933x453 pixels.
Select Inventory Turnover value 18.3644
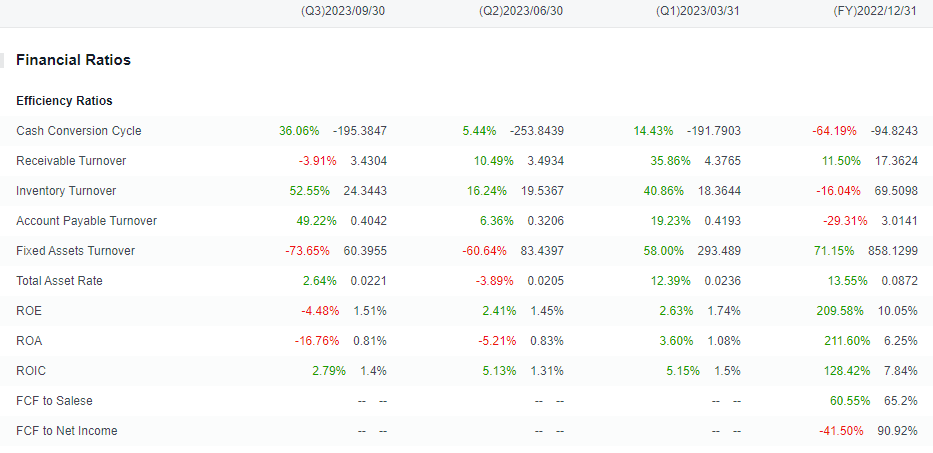click(719, 191)
